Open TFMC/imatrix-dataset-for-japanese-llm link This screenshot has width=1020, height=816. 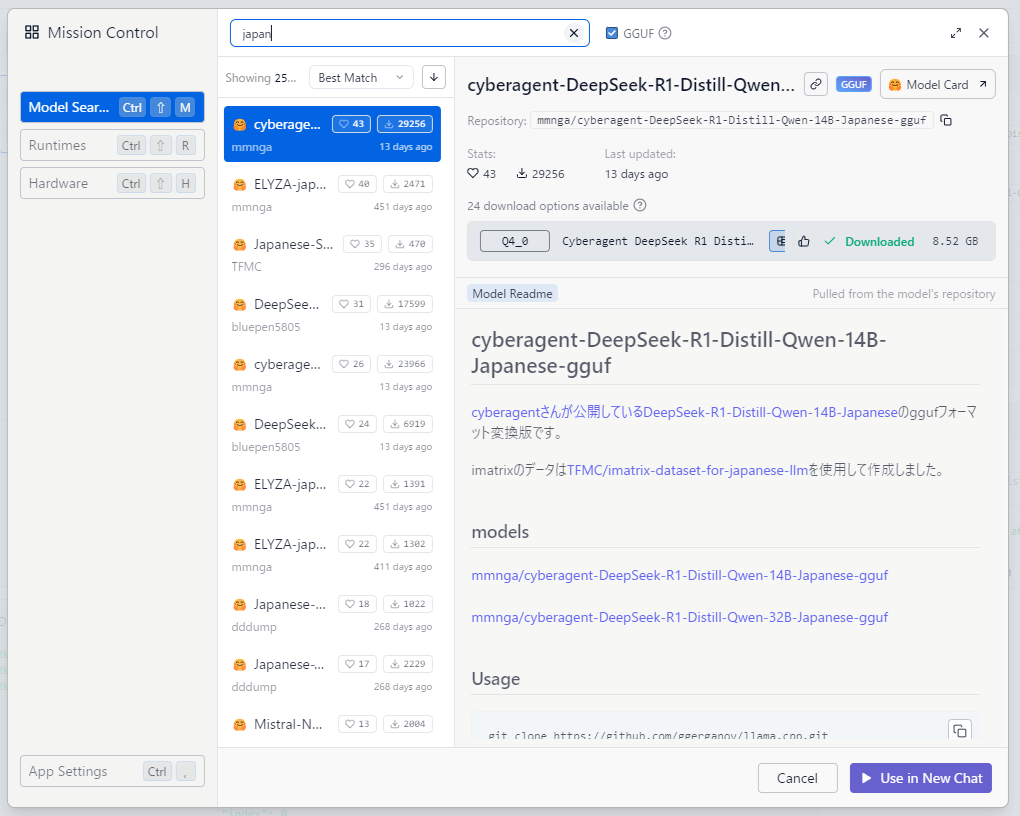point(687,470)
